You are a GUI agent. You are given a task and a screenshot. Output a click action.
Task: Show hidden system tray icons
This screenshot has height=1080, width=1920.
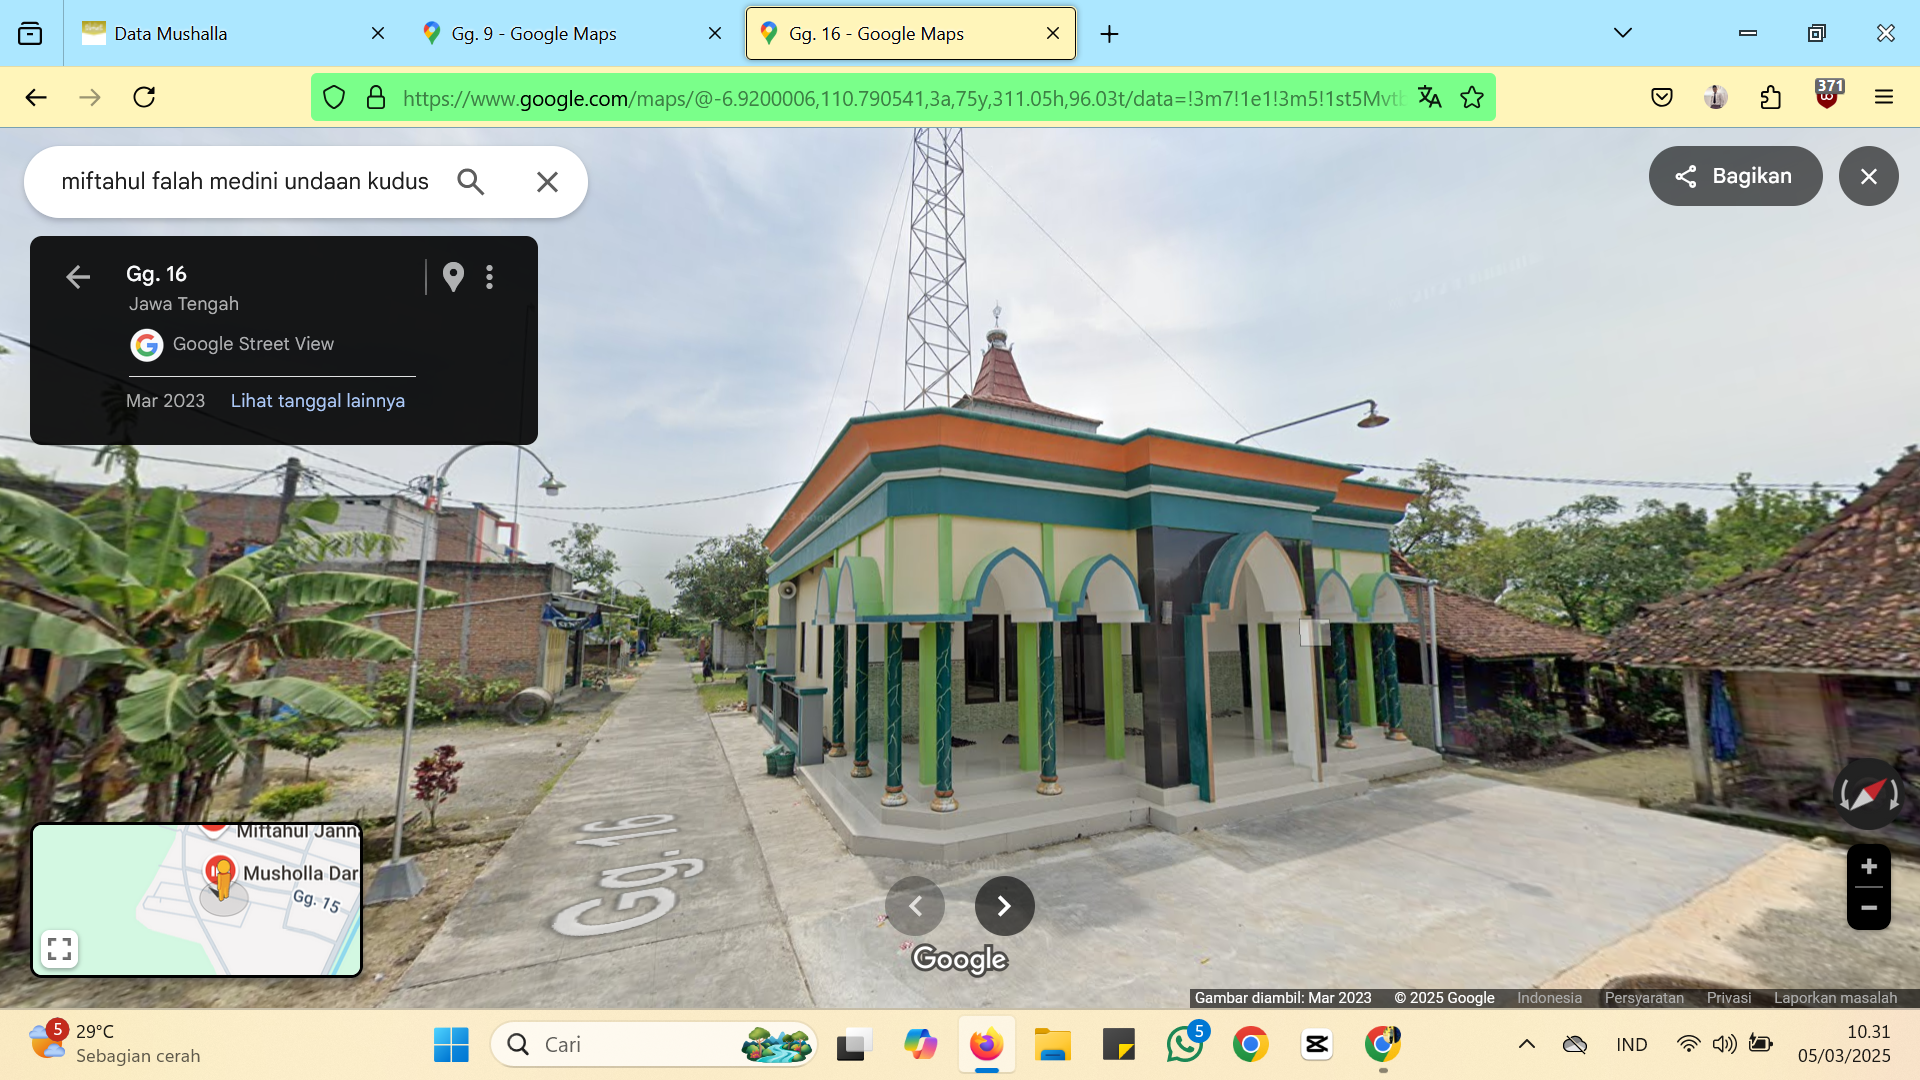click(x=1527, y=1045)
